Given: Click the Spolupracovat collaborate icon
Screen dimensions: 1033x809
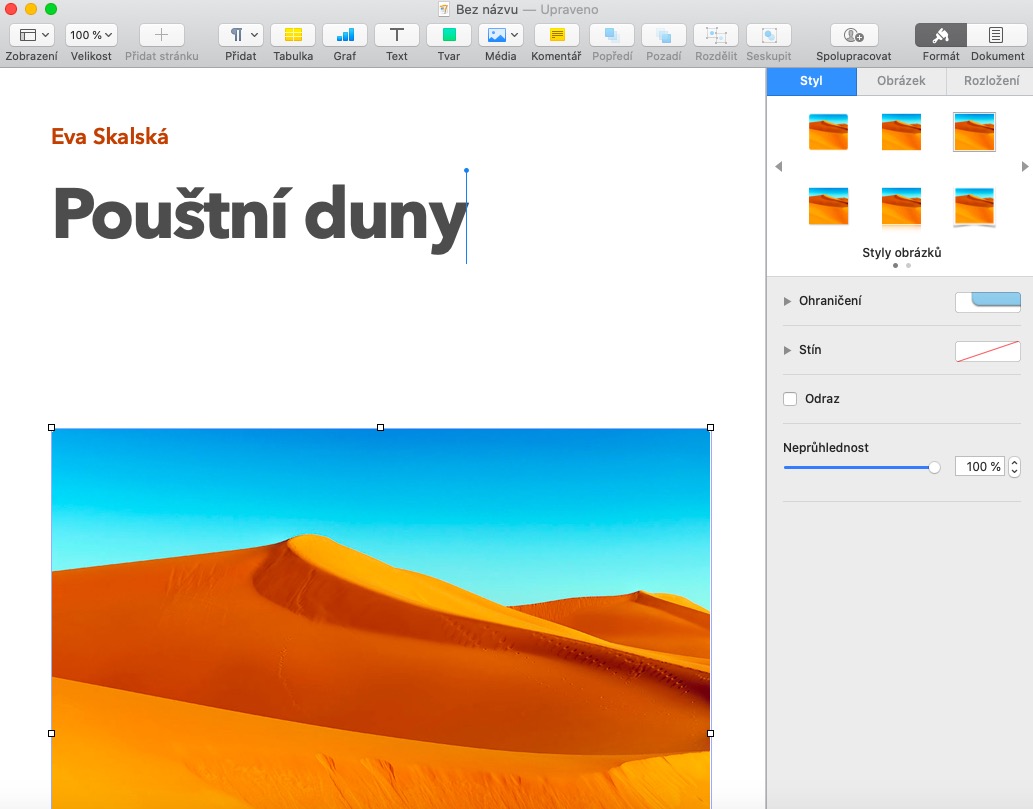Looking at the screenshot, I should tap(853, 35).
